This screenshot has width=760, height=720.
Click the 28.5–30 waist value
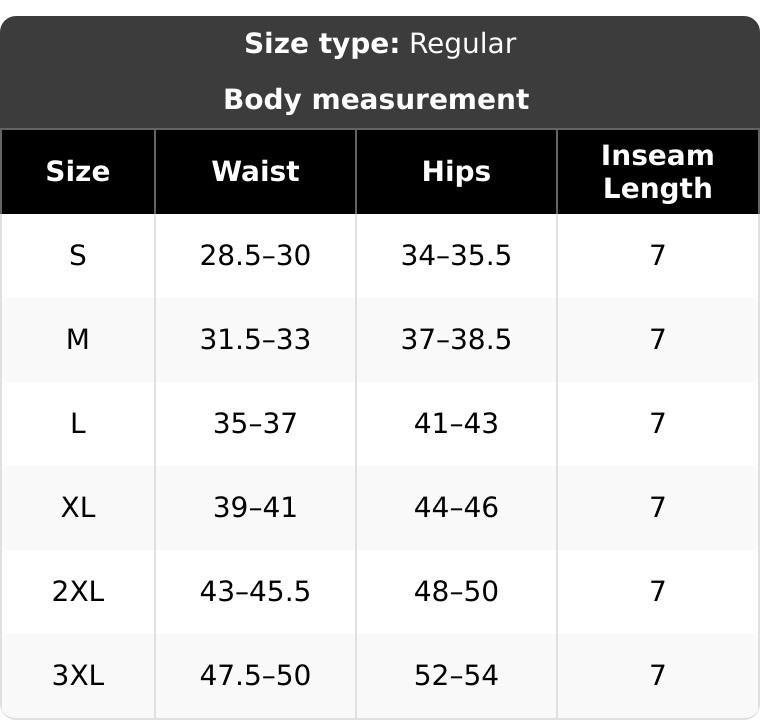coord(255,256)
